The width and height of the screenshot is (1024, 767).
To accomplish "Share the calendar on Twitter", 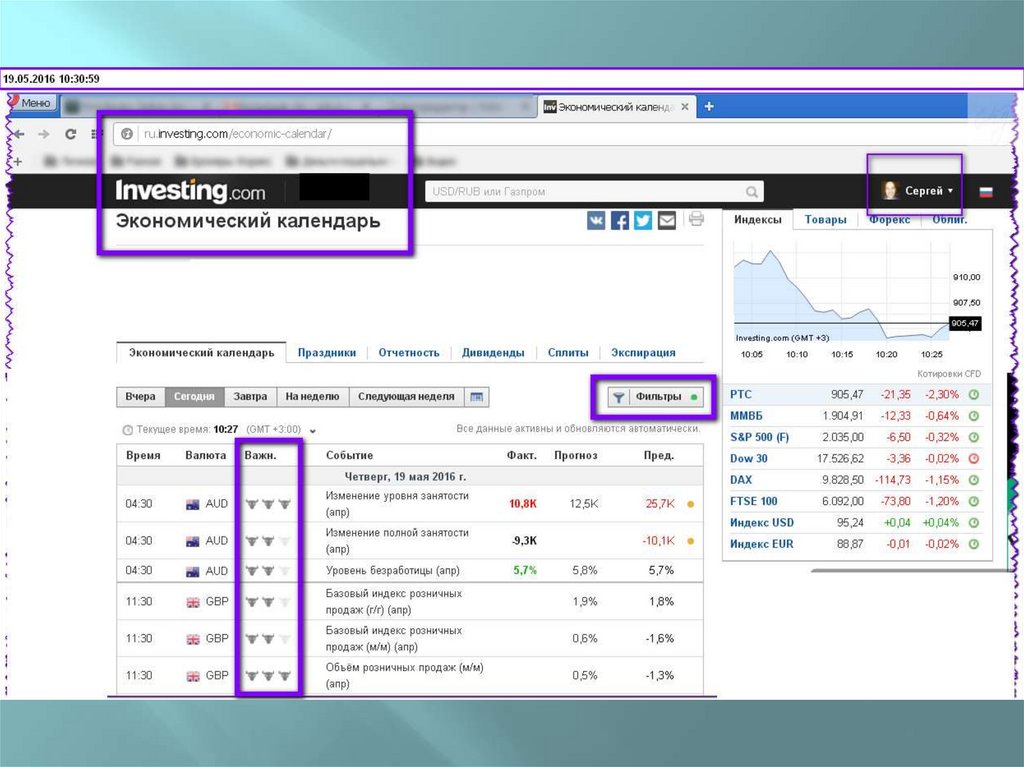I will pos(643,221).
